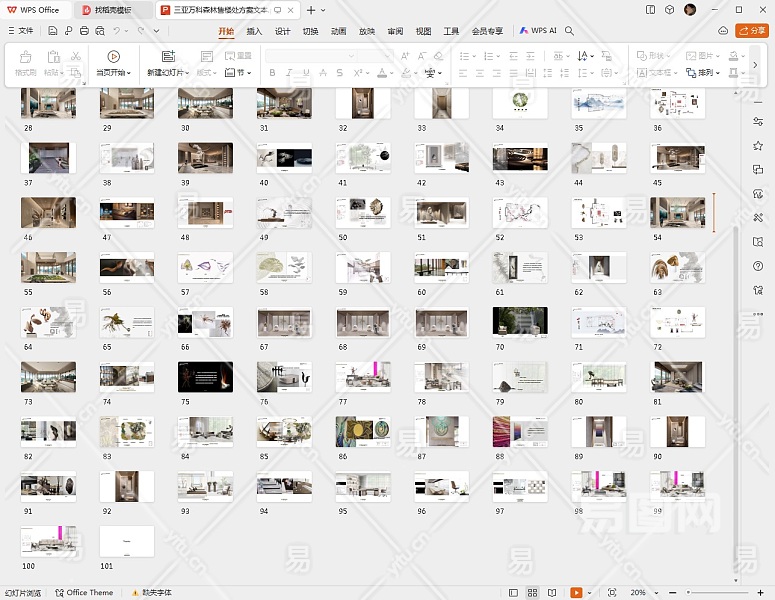Click the 分享 share button
The image size is (775, 600).
coord(751,31)
